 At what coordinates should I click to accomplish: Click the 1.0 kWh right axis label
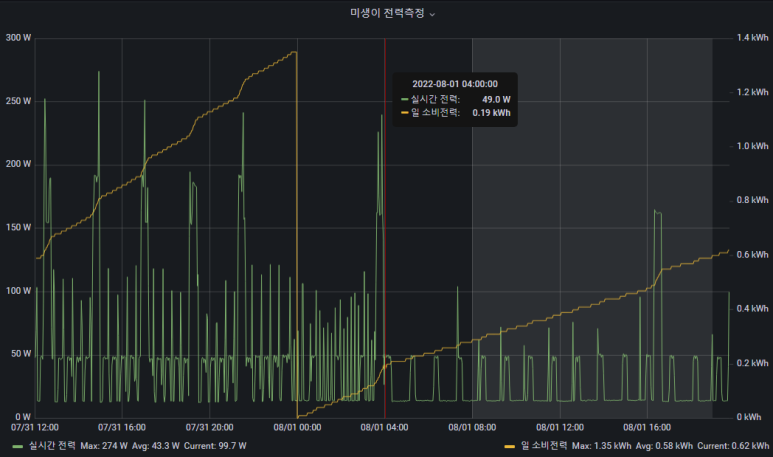(x=752, y=146)
